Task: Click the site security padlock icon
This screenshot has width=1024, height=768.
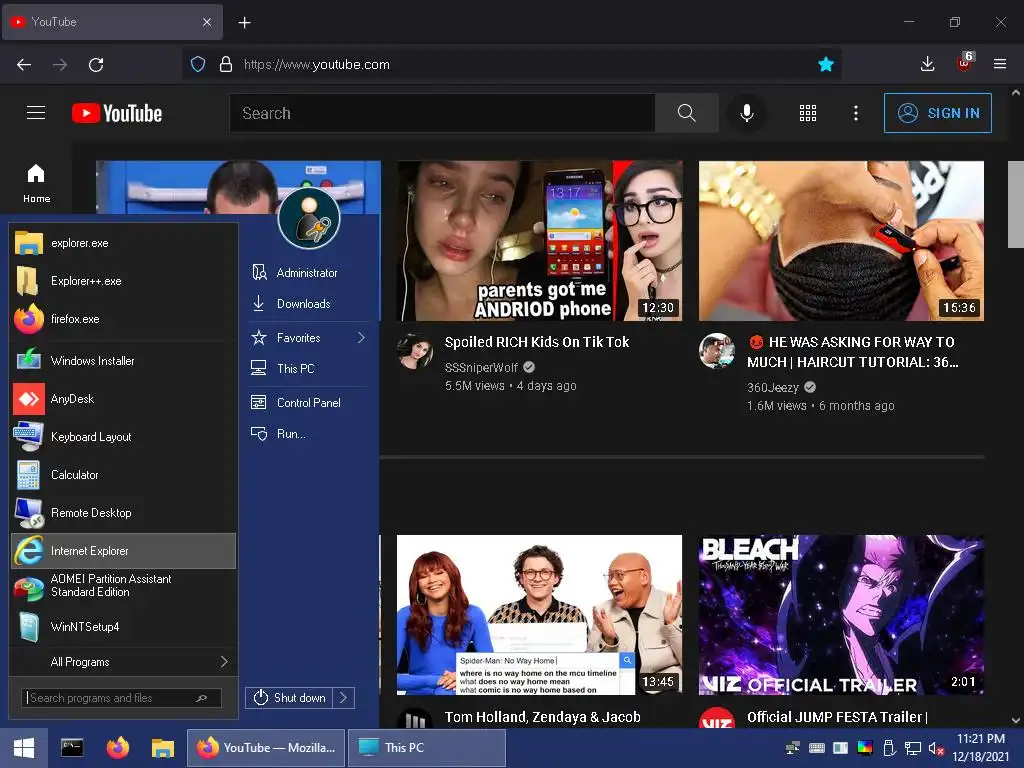Action: (226, 64)
